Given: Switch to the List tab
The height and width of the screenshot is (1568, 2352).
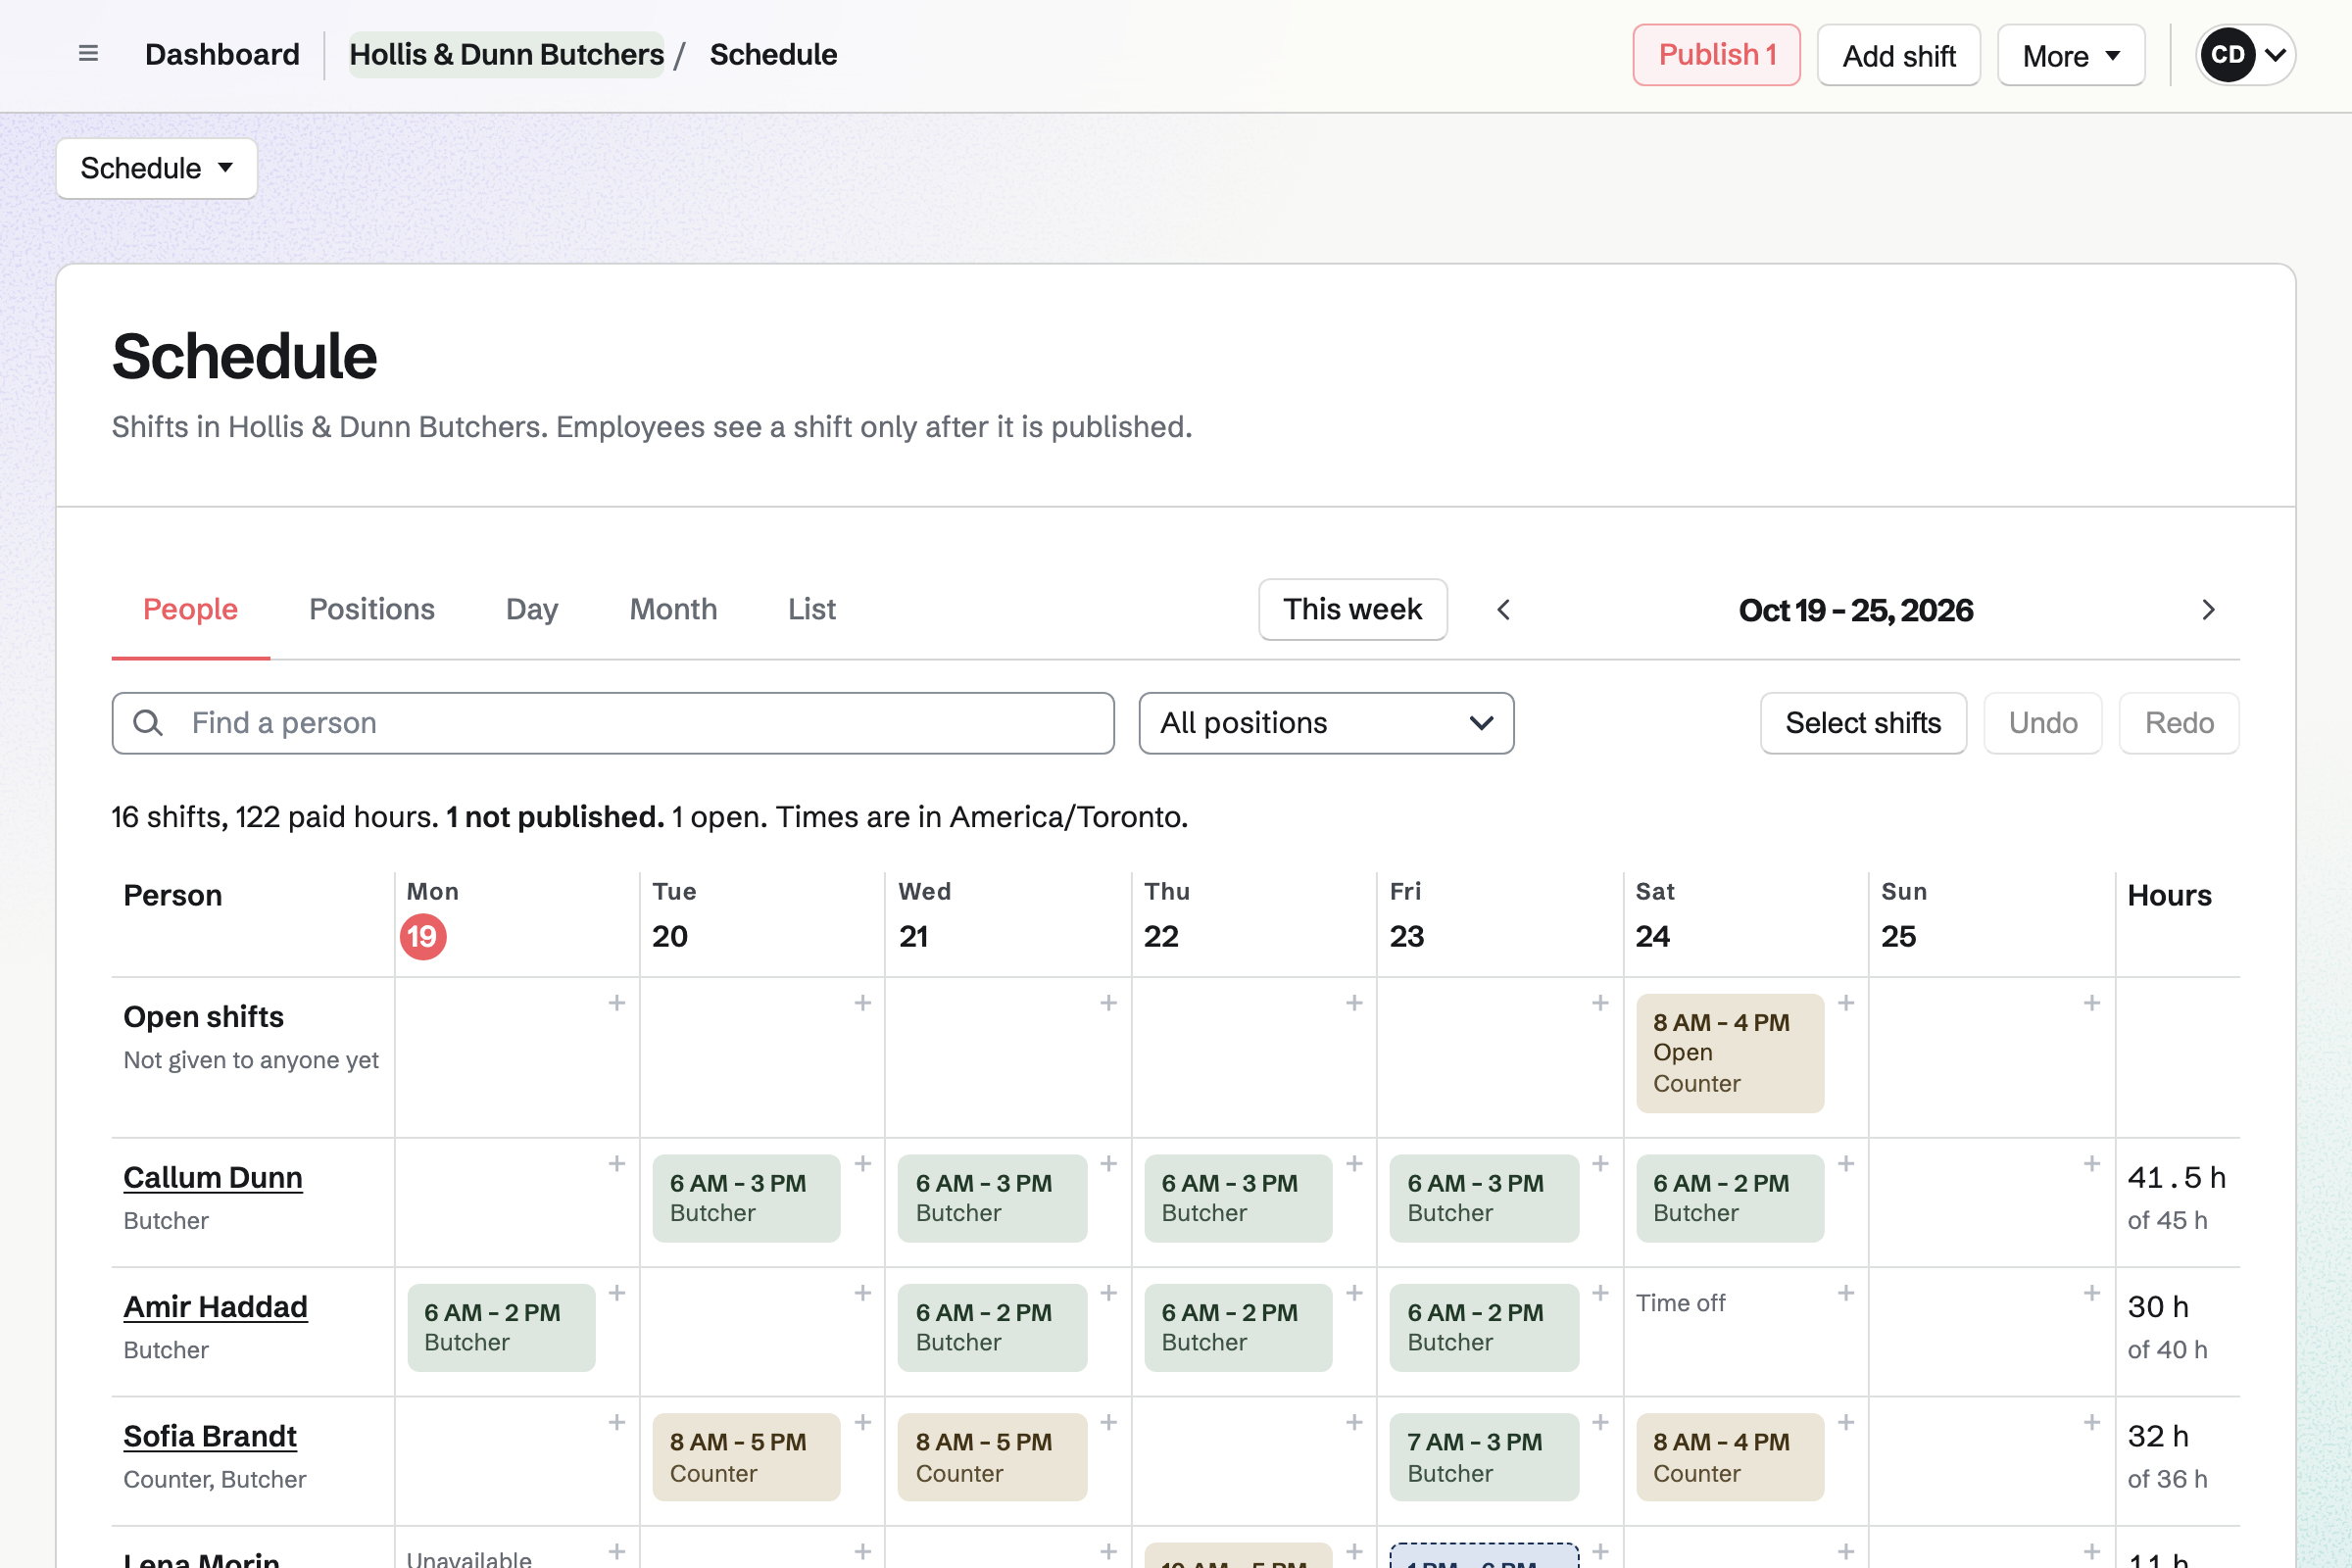Looking at the screenshot, I should tap(812, 609).
